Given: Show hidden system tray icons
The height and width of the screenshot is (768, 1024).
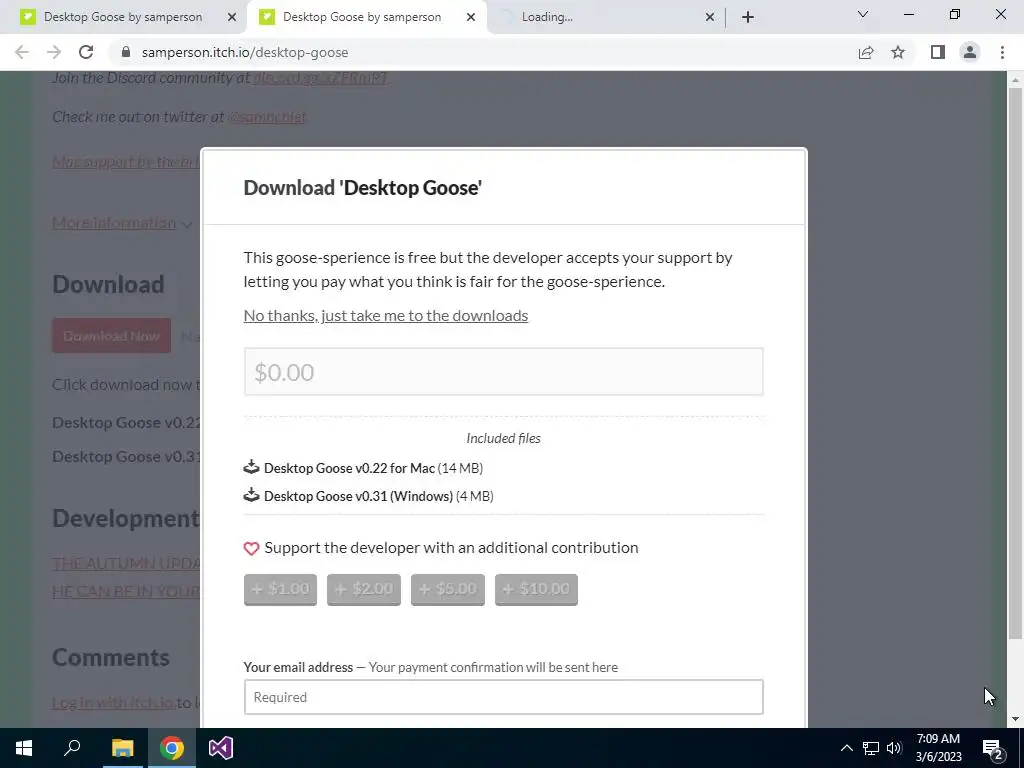Looking at the screenshot, I should pos(846,748).
